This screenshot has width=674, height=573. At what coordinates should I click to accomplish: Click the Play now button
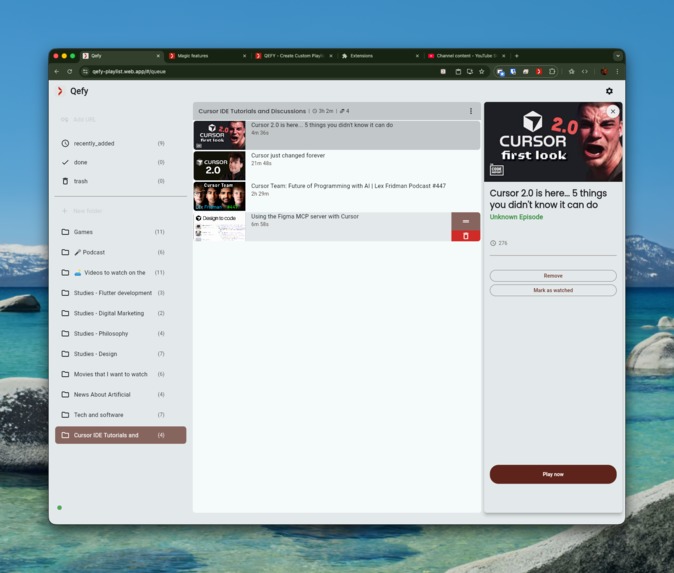click(x=553, y=474)
